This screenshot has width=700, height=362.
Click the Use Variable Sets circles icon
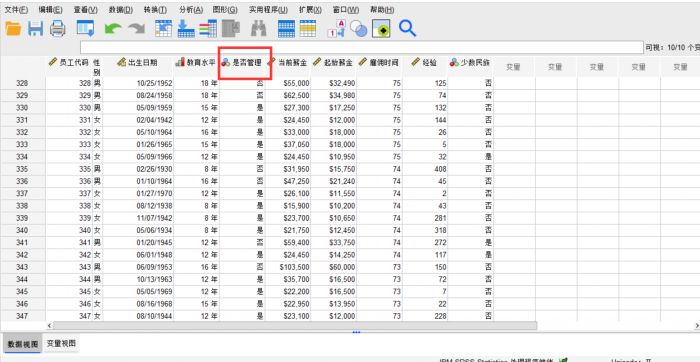click(x=358, y=29)
